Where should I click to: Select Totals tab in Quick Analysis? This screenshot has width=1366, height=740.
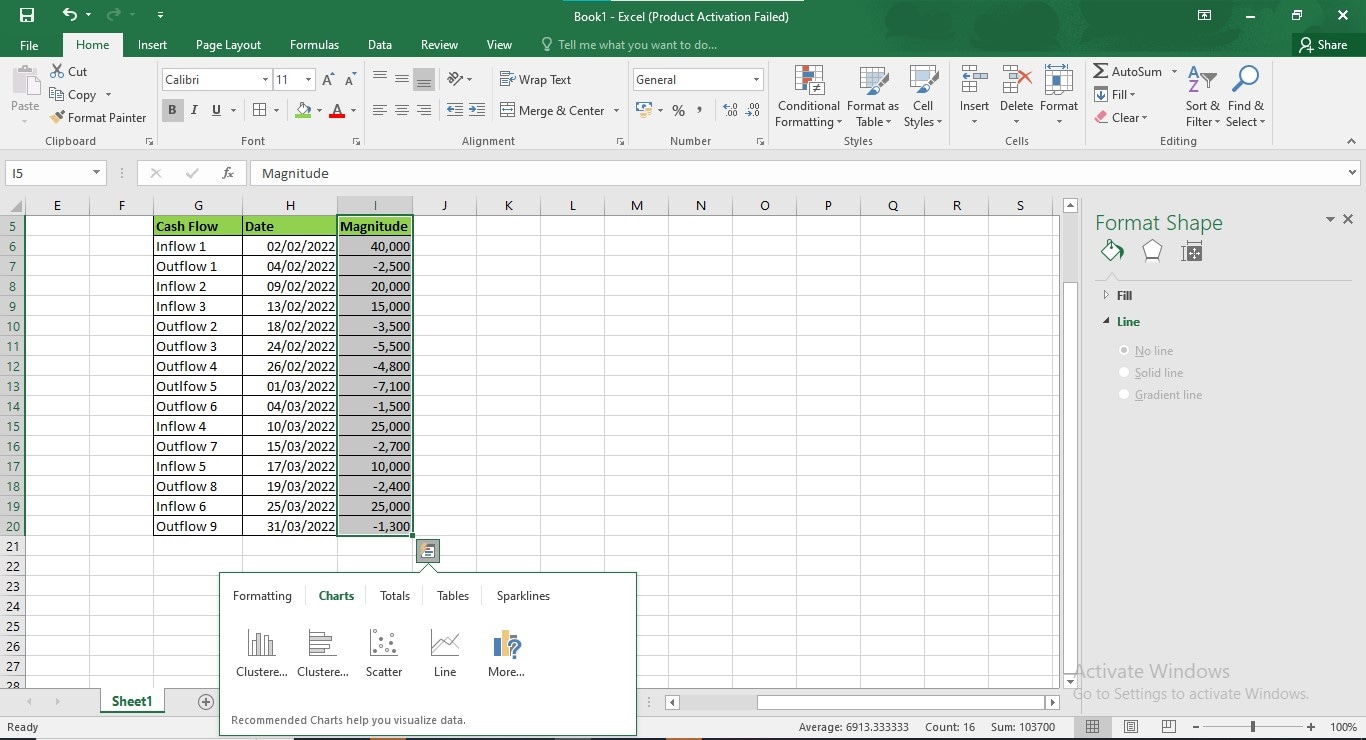coord(395,596)
